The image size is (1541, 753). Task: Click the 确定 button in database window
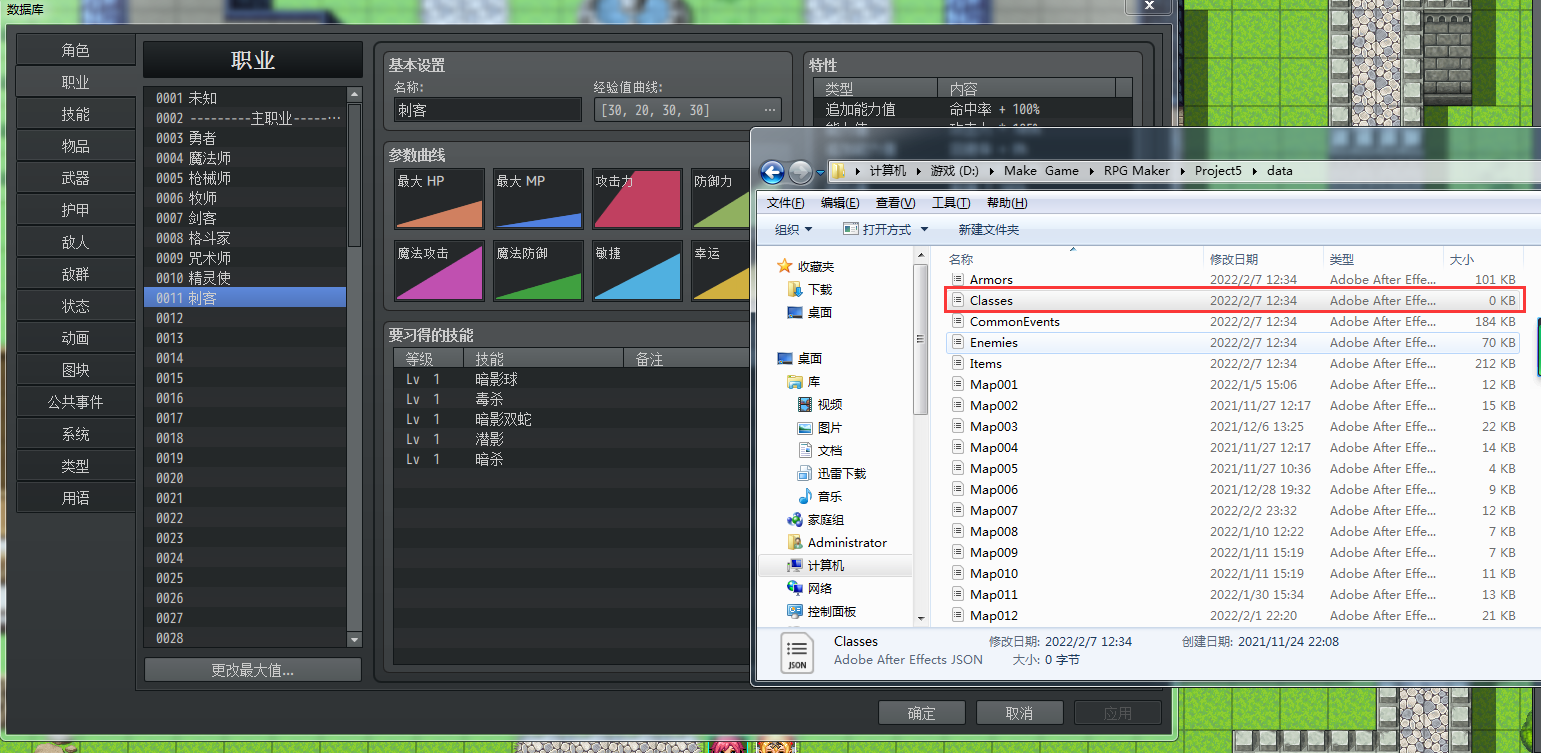click(921, 713)
